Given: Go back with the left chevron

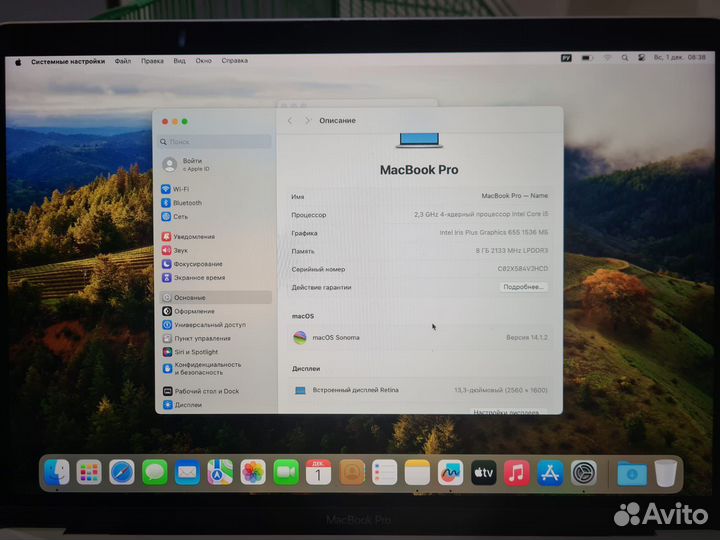Looking at the screenshot, I should (290, 120).
